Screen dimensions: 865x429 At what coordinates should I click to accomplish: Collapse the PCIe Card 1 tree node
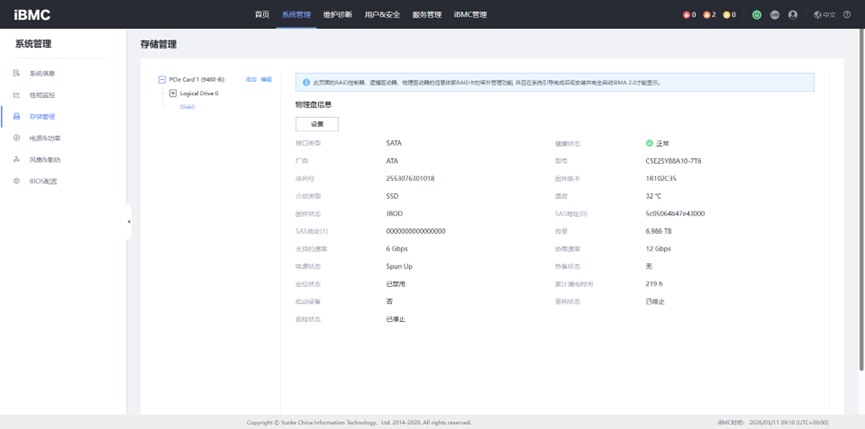coord(162,80)
